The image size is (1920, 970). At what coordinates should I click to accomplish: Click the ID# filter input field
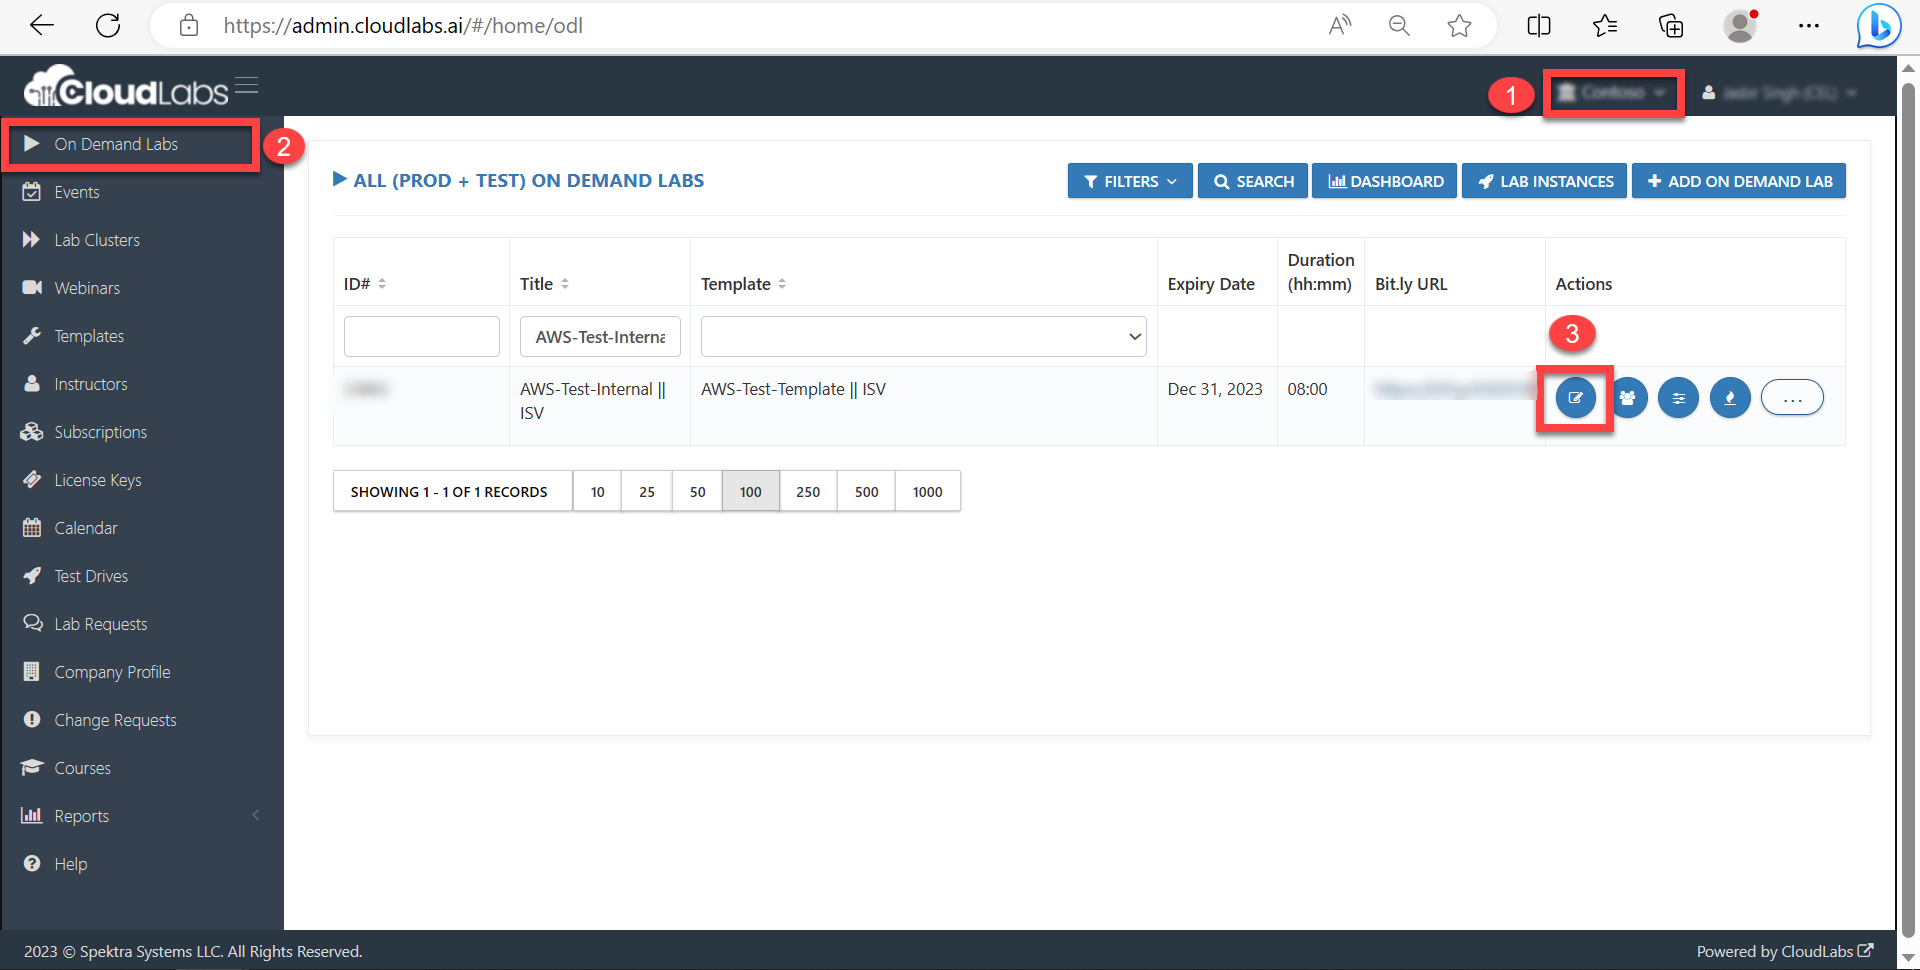(422, 337)
